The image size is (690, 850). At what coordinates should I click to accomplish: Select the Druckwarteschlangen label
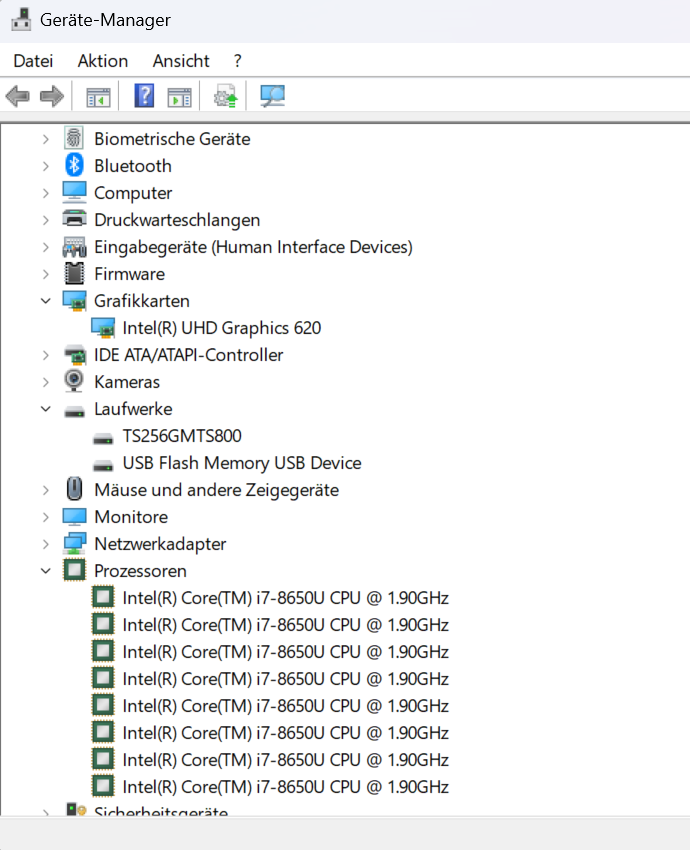pos(177,220)
